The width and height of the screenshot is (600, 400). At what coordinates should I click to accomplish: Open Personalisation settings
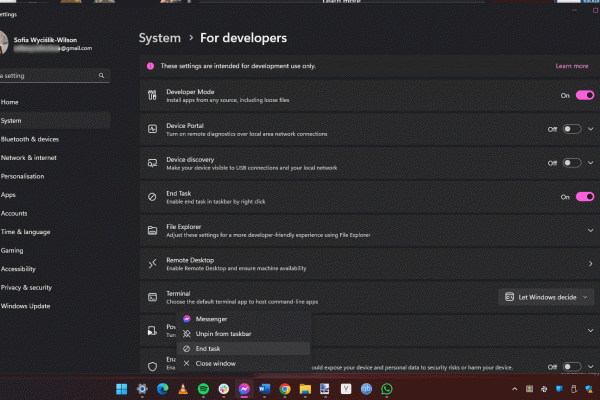point(55,176)
